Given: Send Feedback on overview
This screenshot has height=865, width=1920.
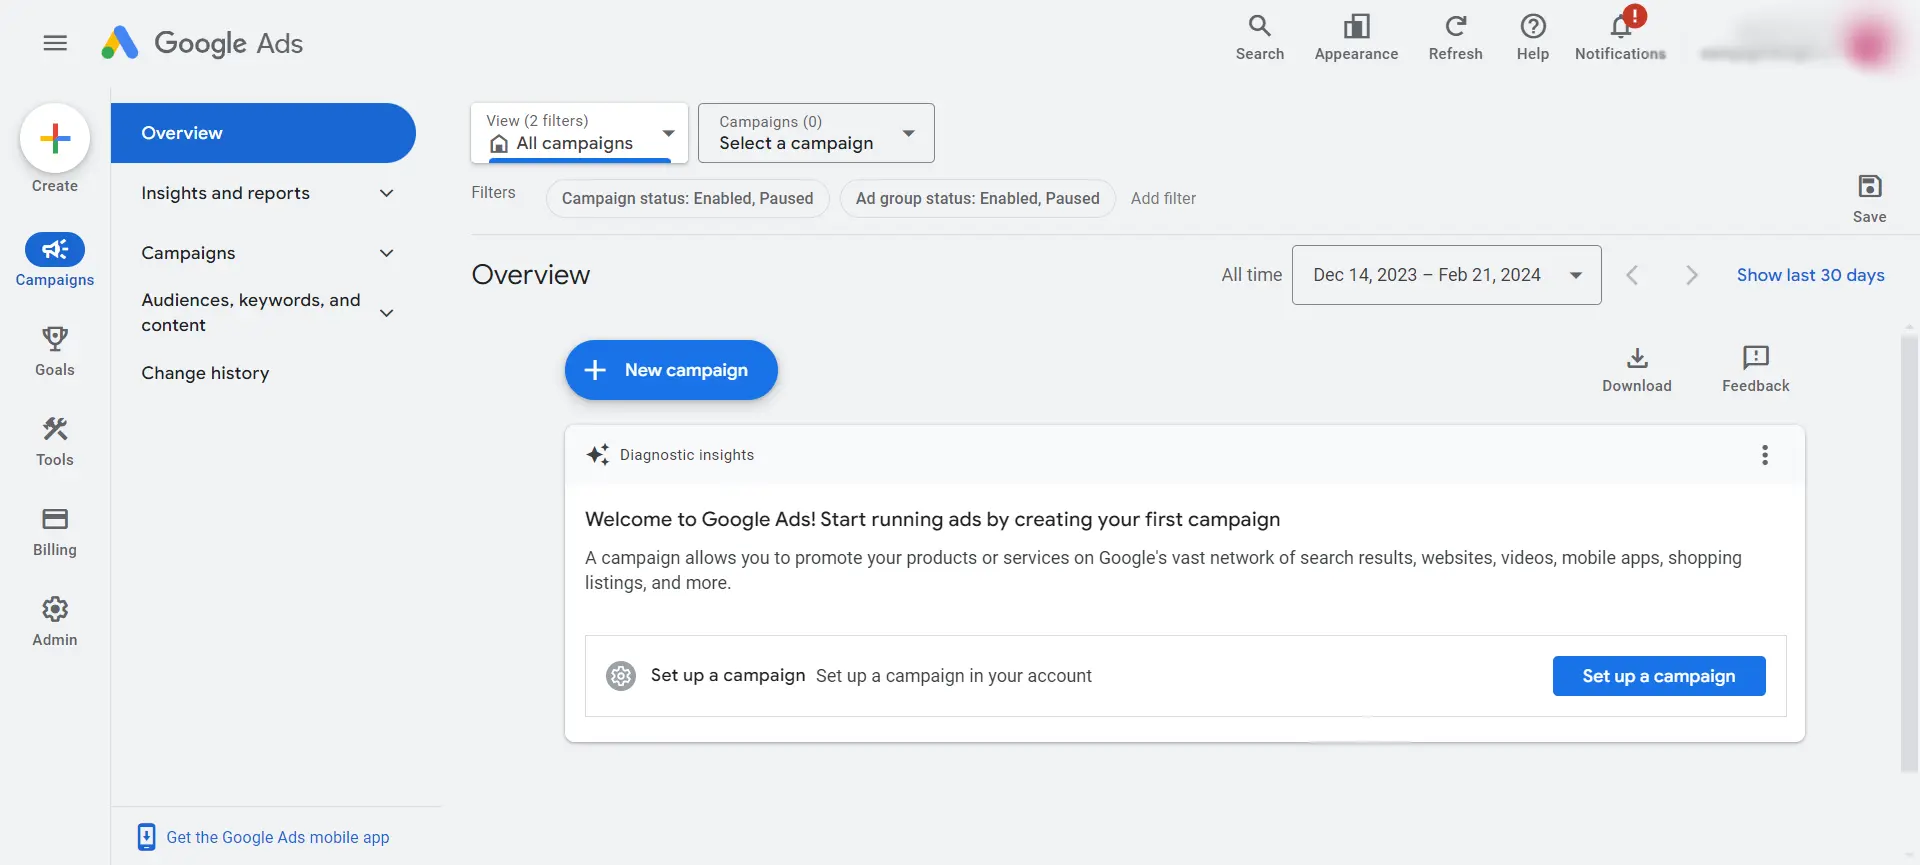Looking at the screenshot, I should [x=1756, y=369].
